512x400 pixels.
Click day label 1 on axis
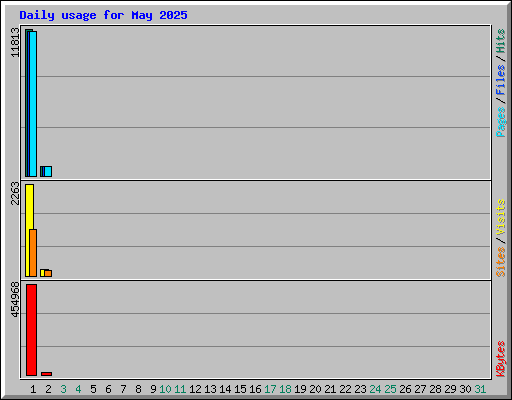(x=33, y=389)
